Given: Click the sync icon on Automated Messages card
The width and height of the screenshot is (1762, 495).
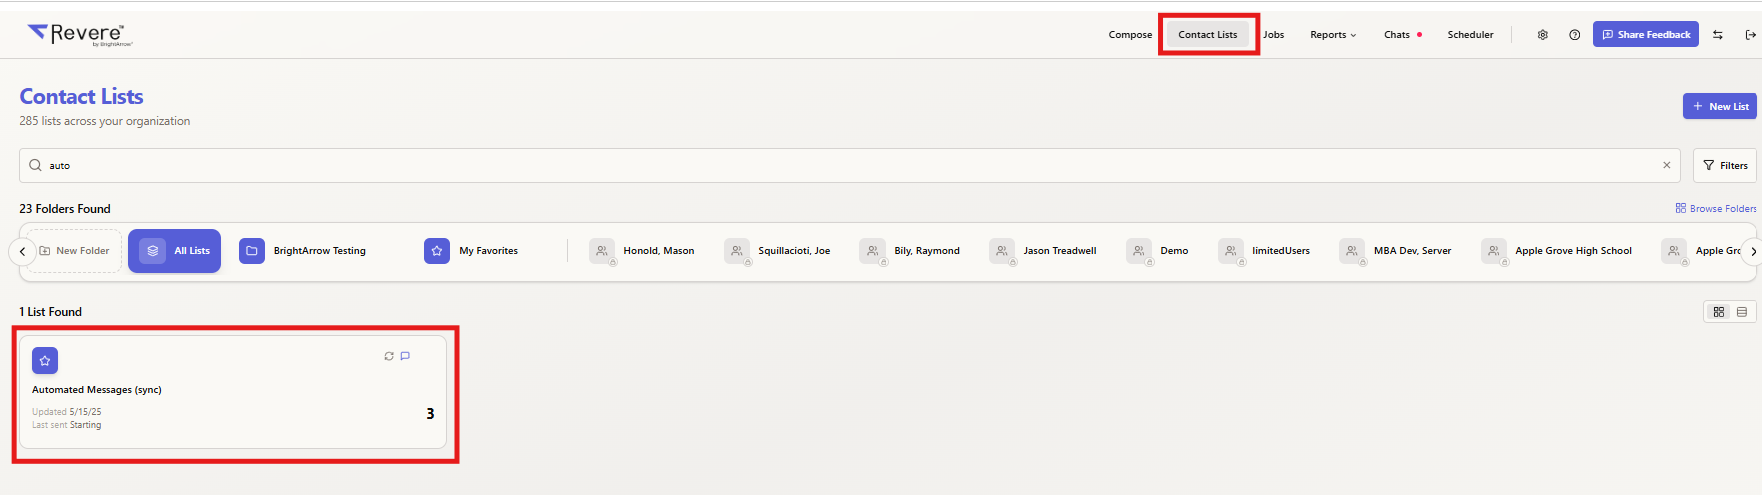Looking at the screenshot, I should (x=389, y=356).
